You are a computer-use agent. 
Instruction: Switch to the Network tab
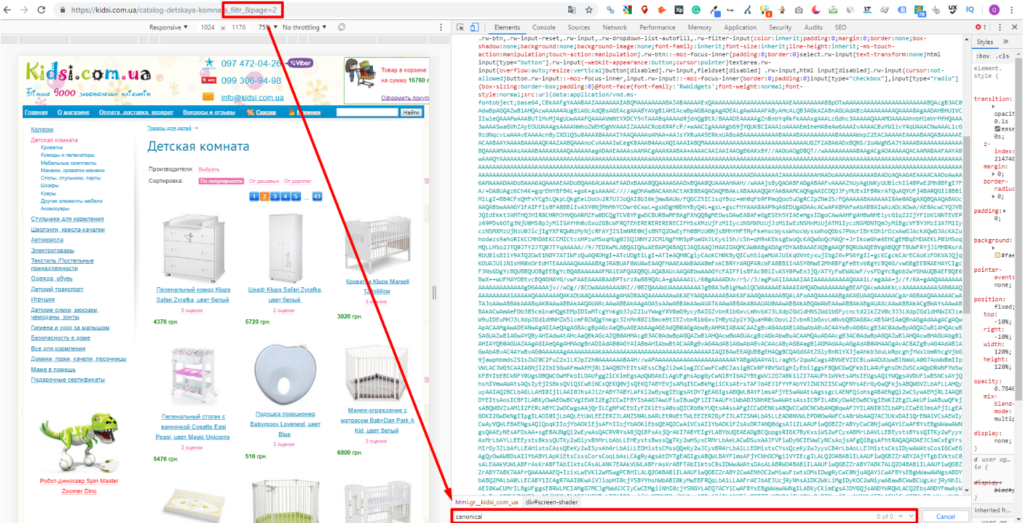coord(614,27)
